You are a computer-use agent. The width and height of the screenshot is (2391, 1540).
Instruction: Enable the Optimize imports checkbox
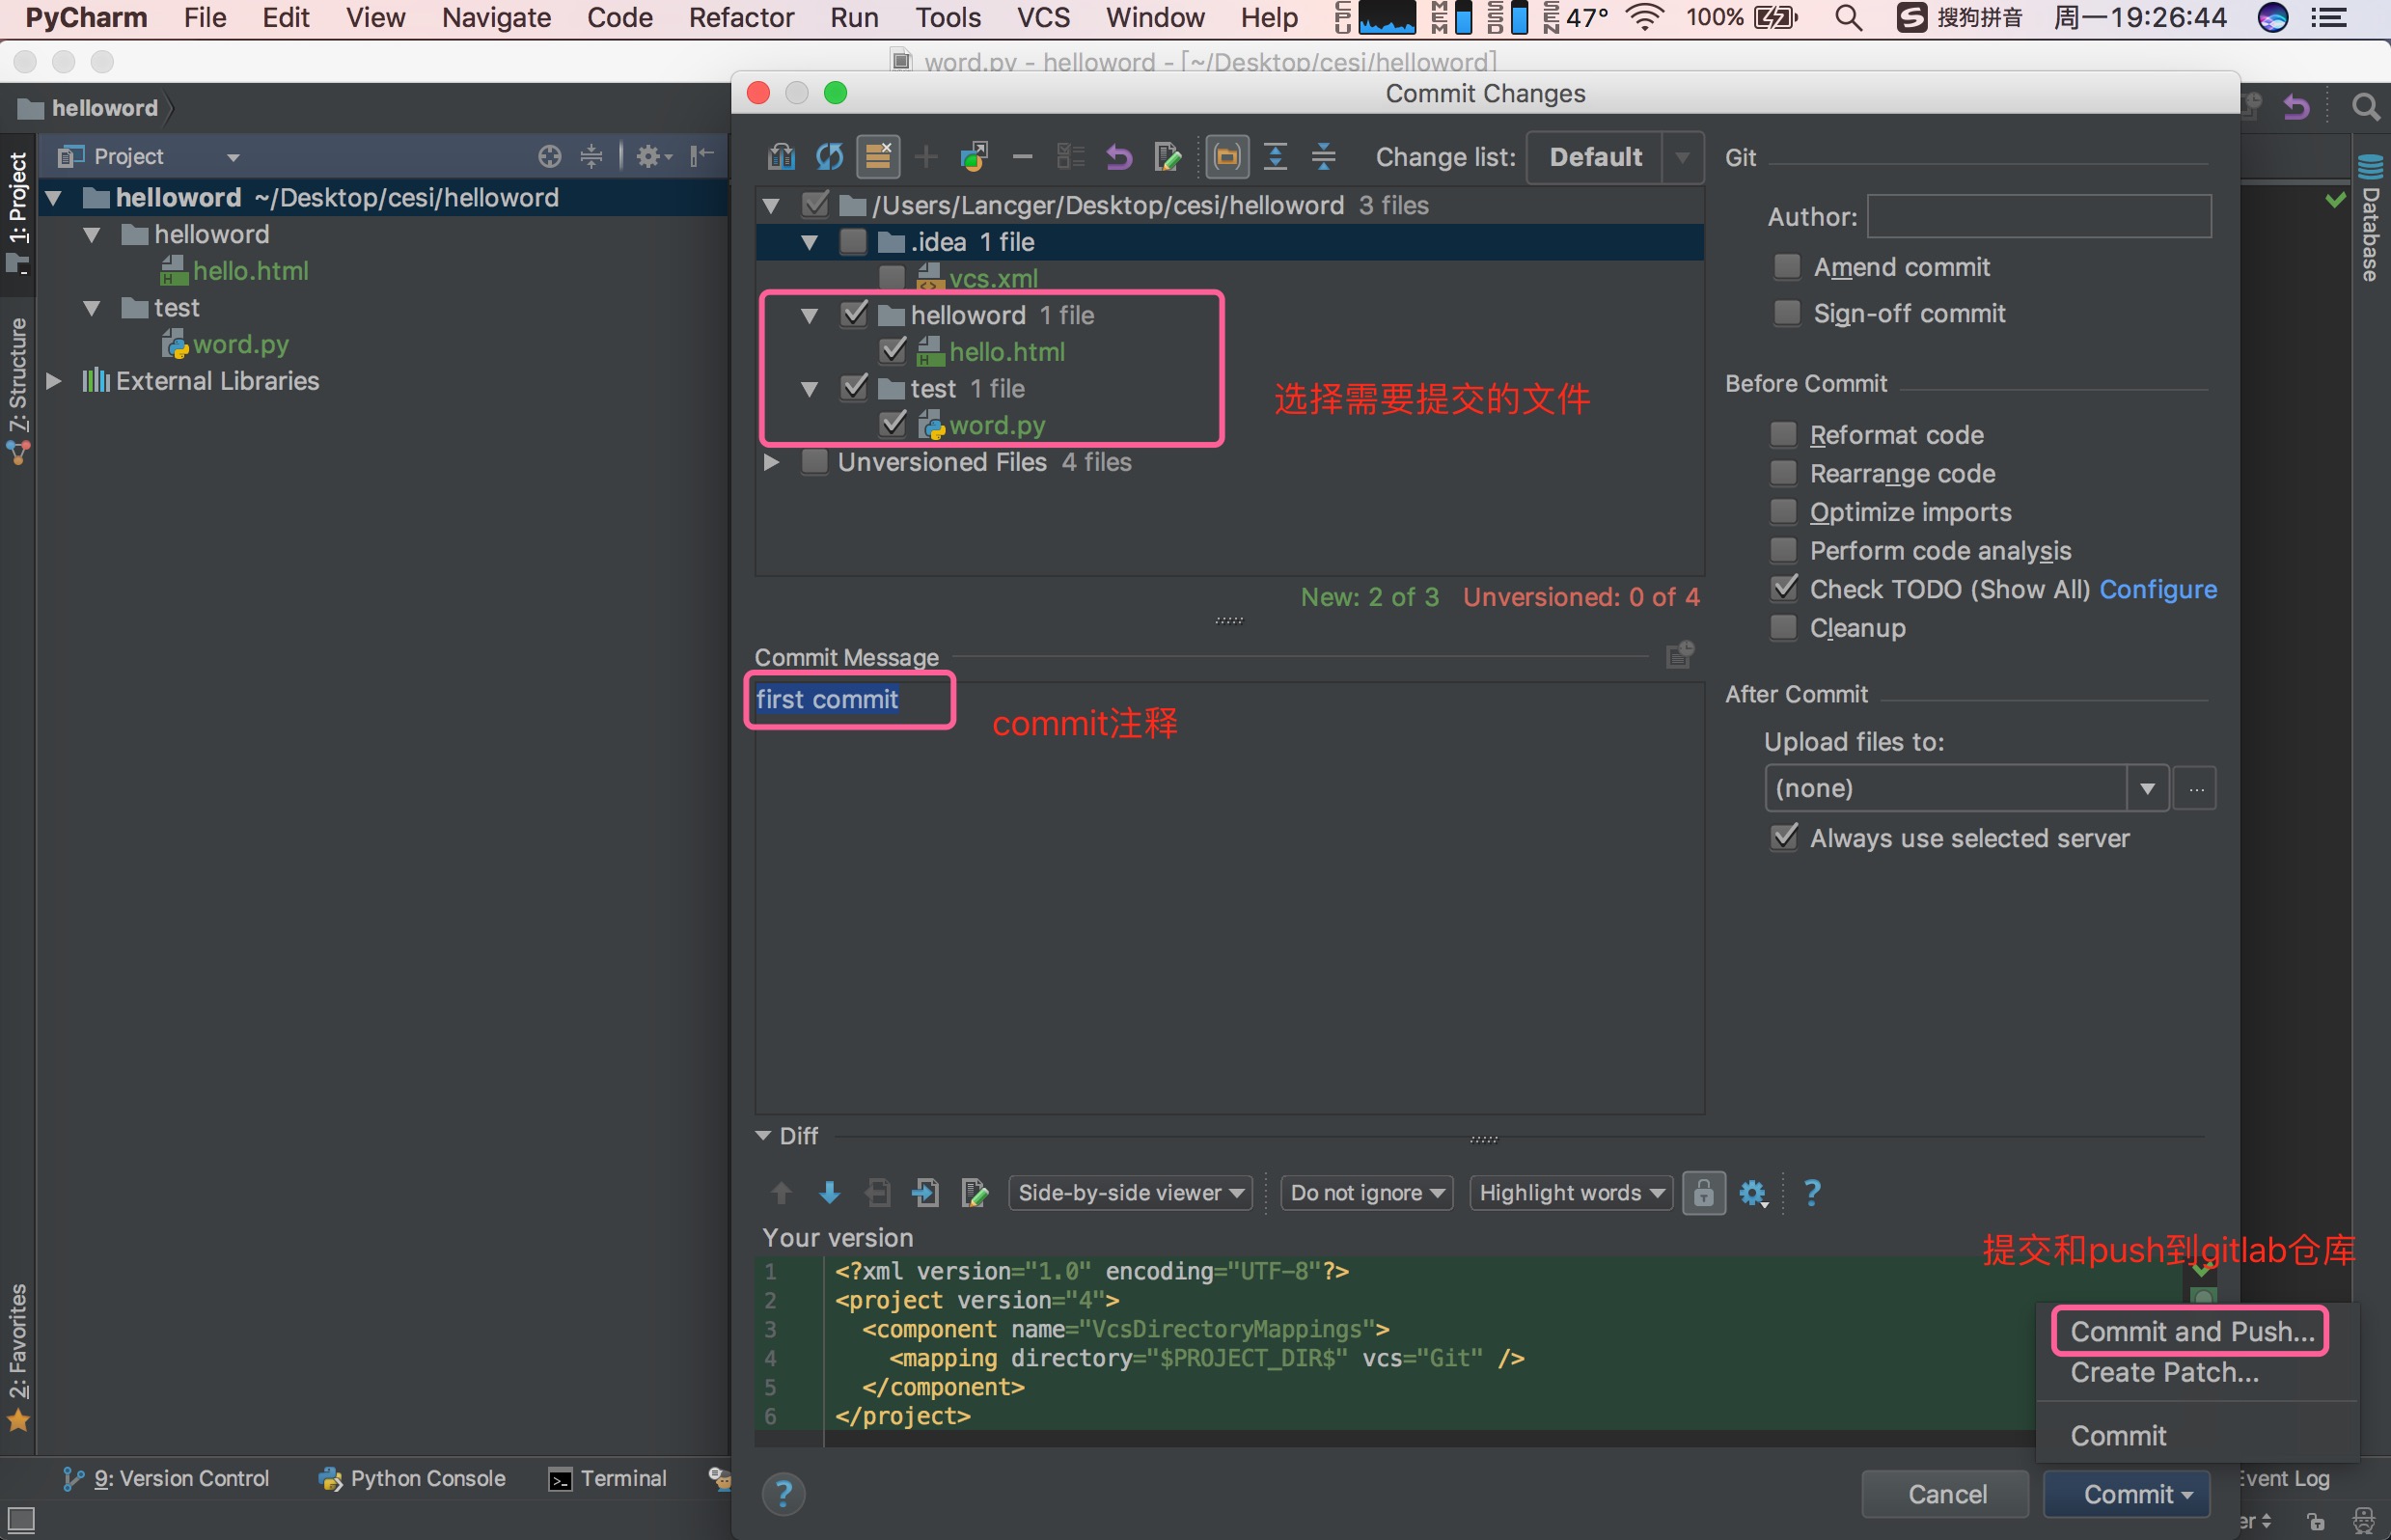coord(1783,511)
